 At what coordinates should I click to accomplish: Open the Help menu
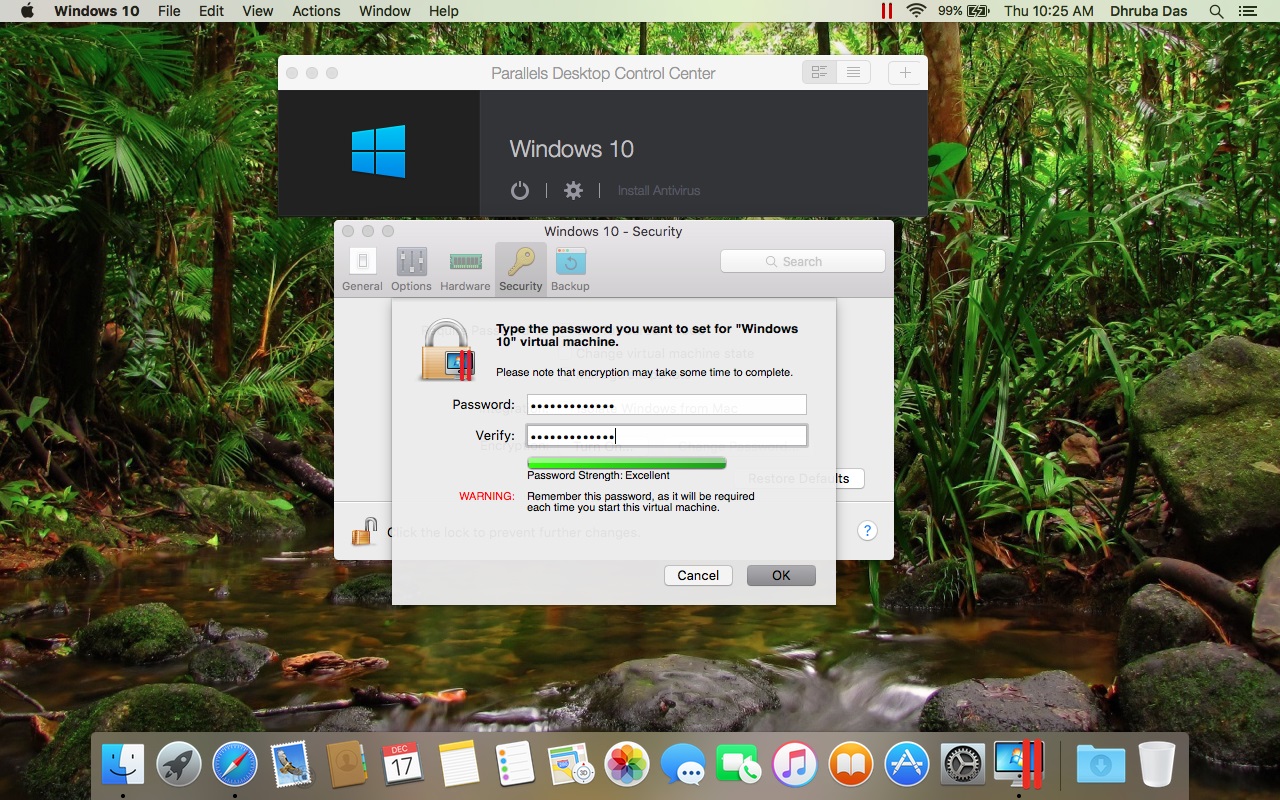tap(443, 11)
